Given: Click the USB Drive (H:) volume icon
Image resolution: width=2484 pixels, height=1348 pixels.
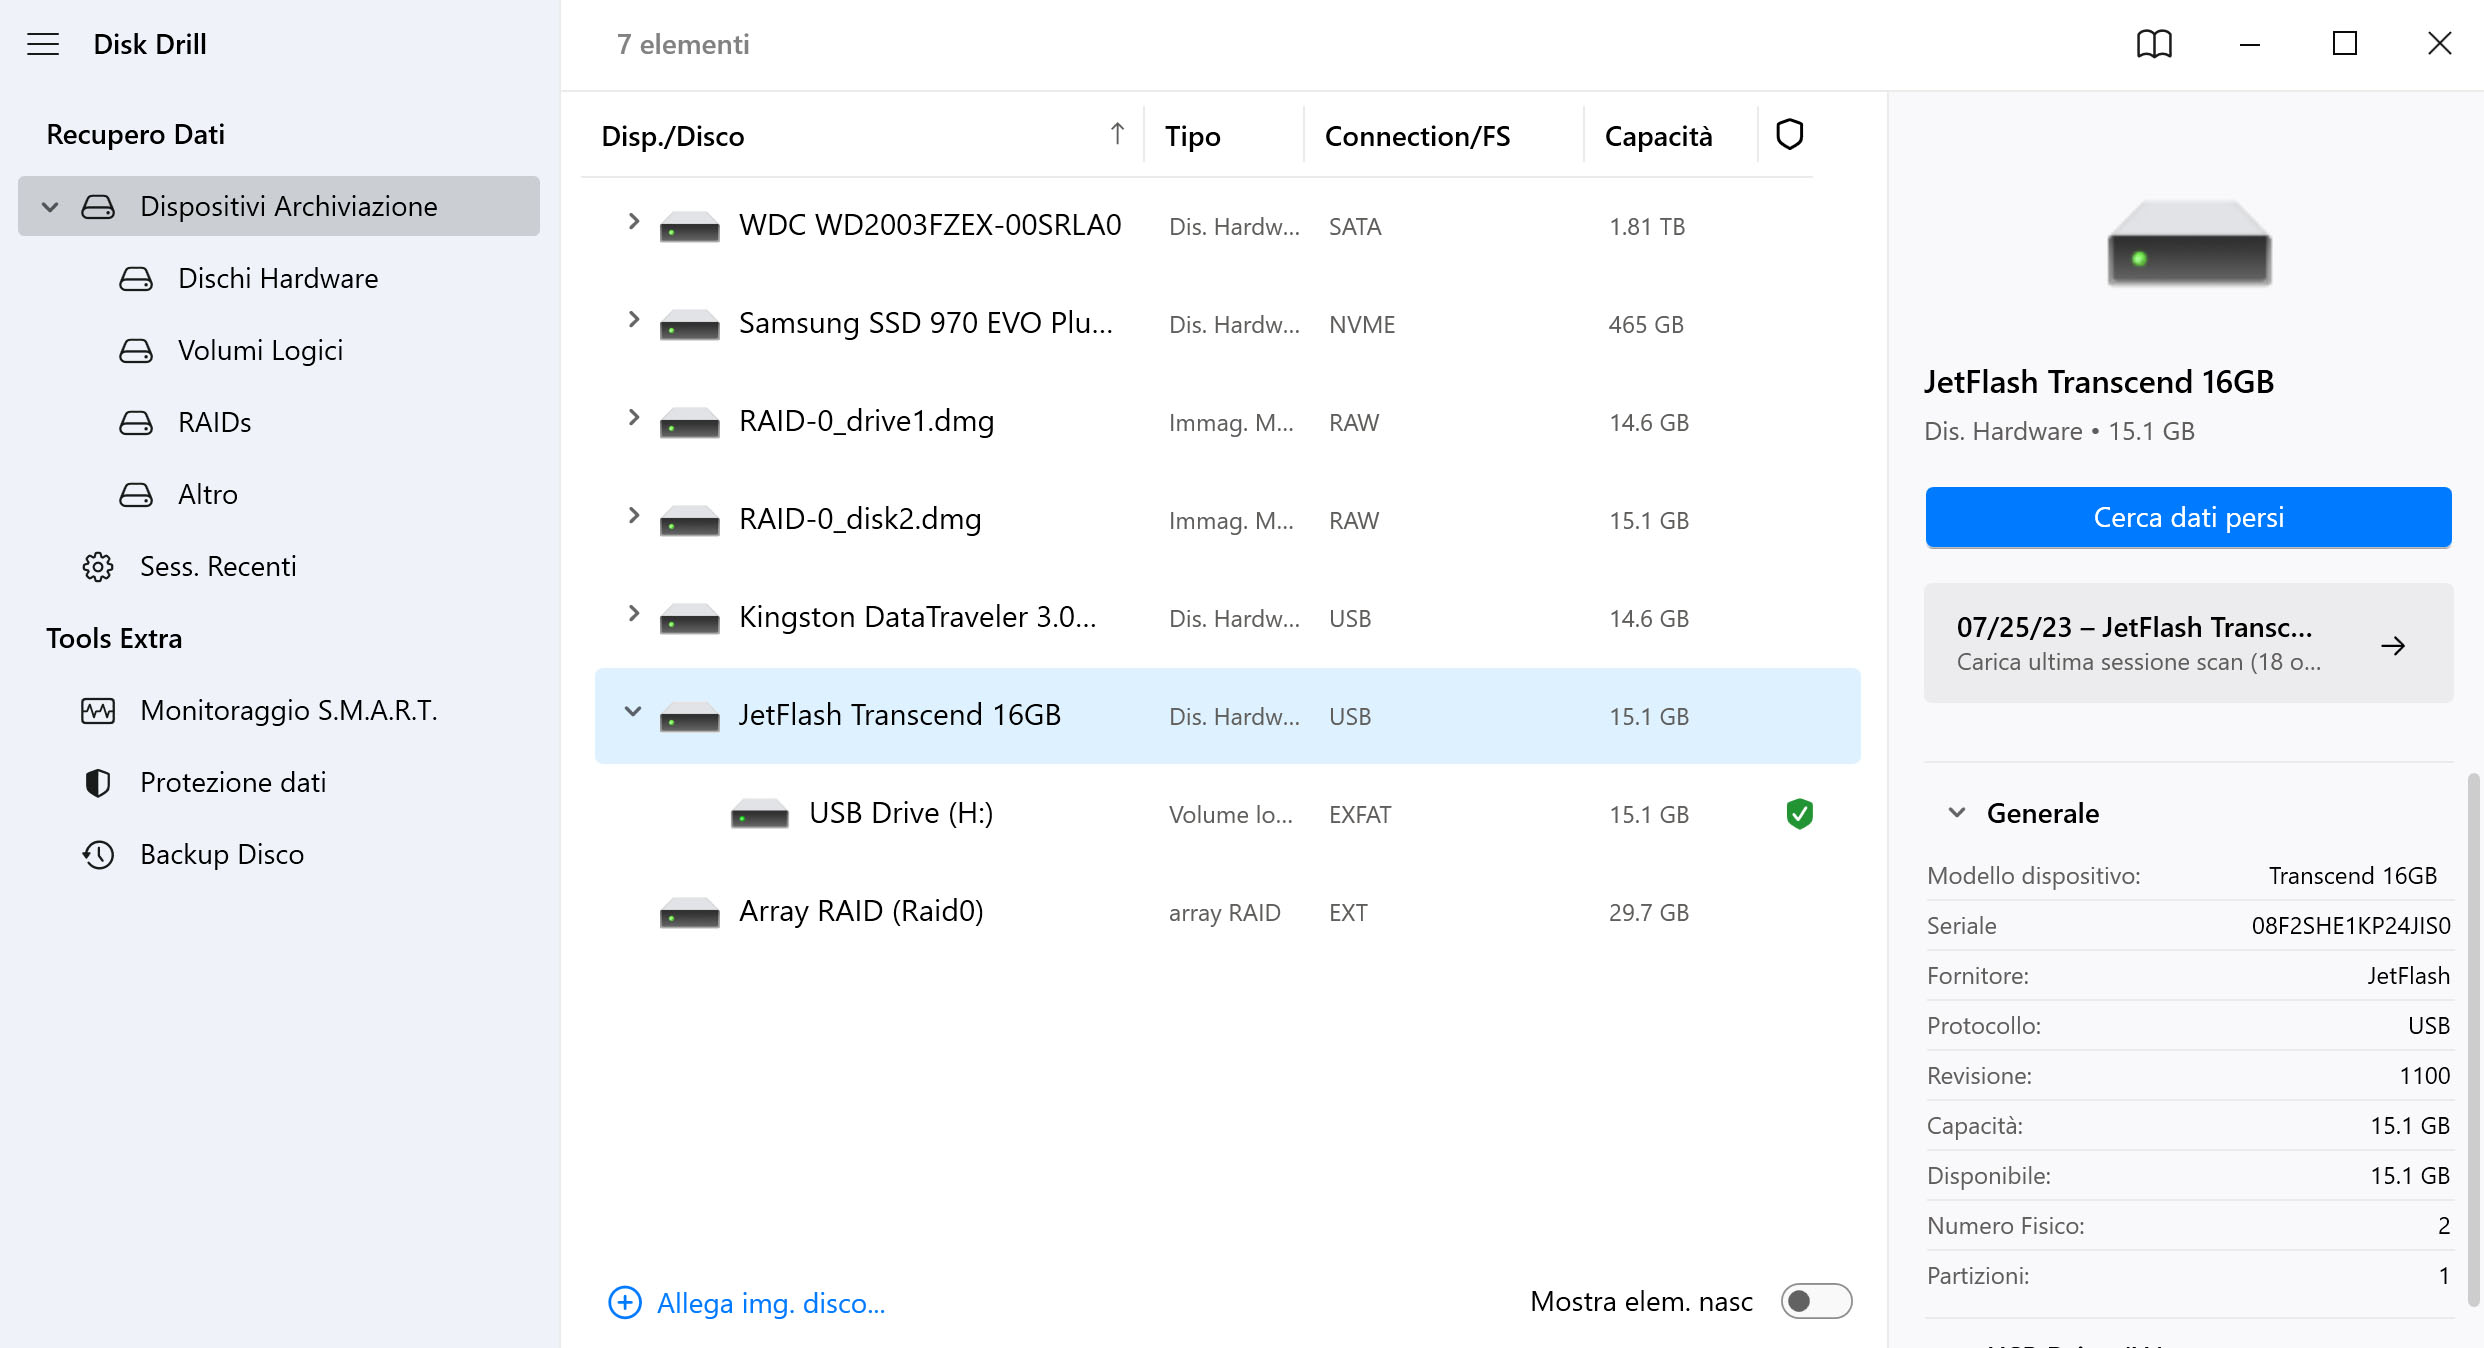Looking at the screenshot, I should pyautogui.click(x=760, y=815).
